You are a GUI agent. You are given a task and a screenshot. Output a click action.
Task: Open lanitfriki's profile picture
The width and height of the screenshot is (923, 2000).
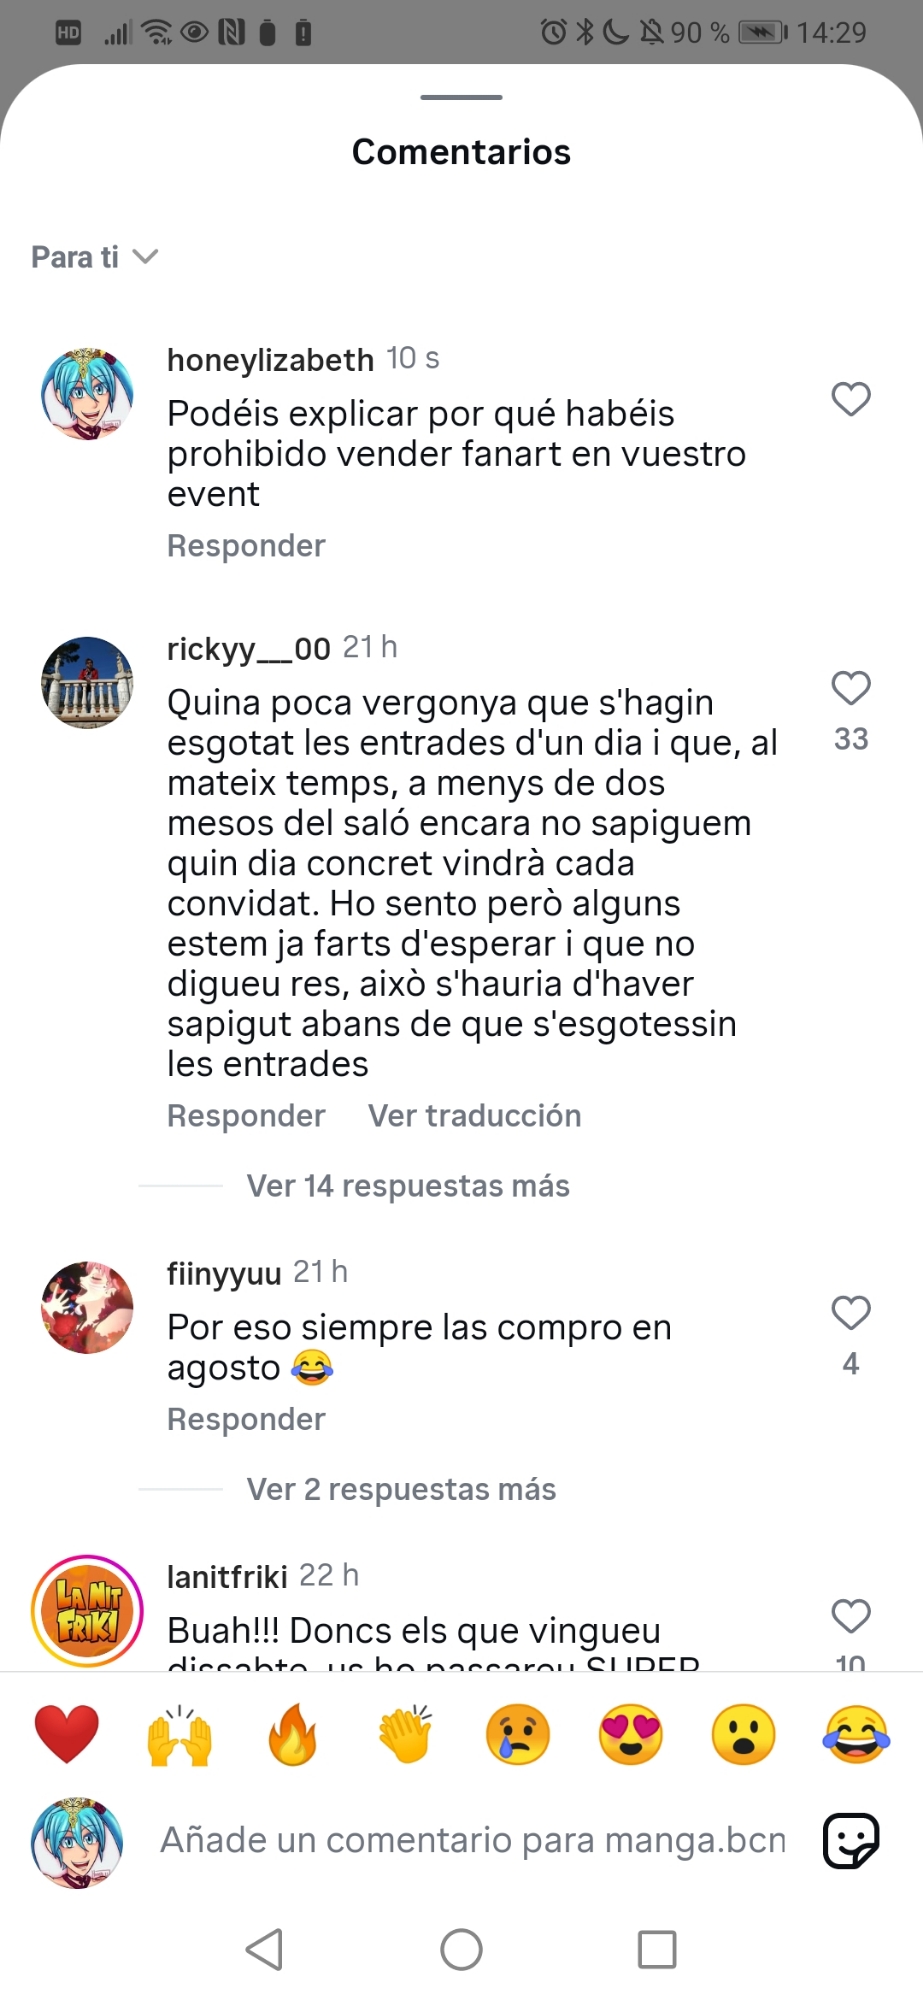pyautogui.click(x=87, y=1611)
